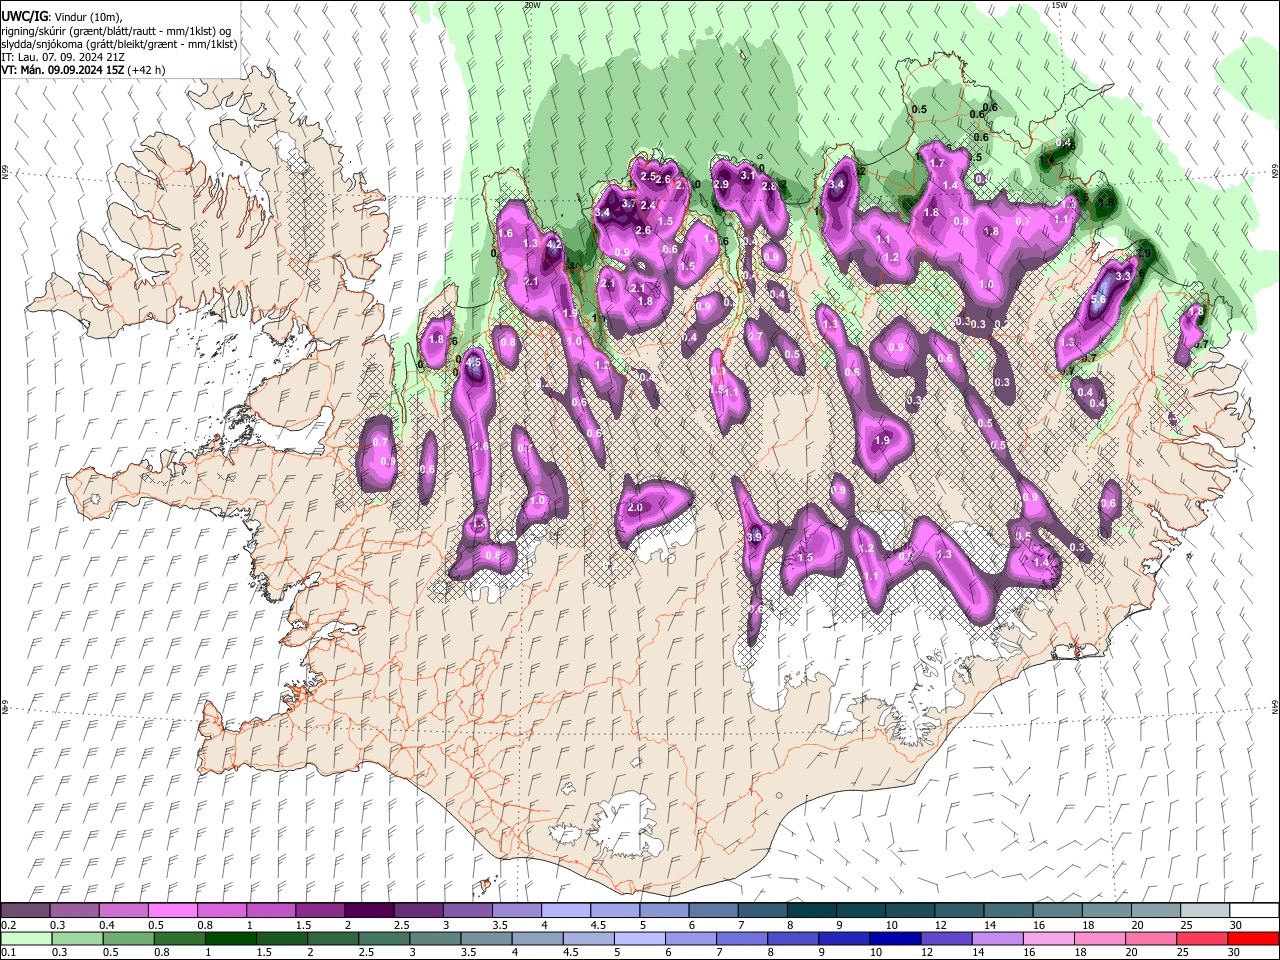
Task: Click the 20W longitude label
Action: pos(532,5)
